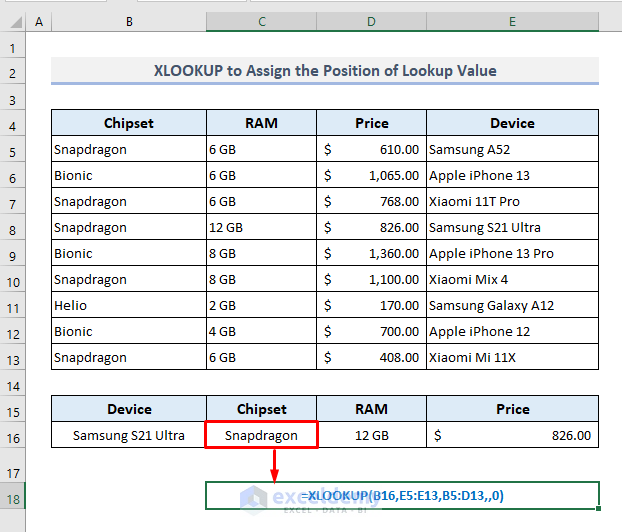Select the Helio chipset cell
Image resolution: width=622 pixels, height=532 pixels.
coord(129,305)
